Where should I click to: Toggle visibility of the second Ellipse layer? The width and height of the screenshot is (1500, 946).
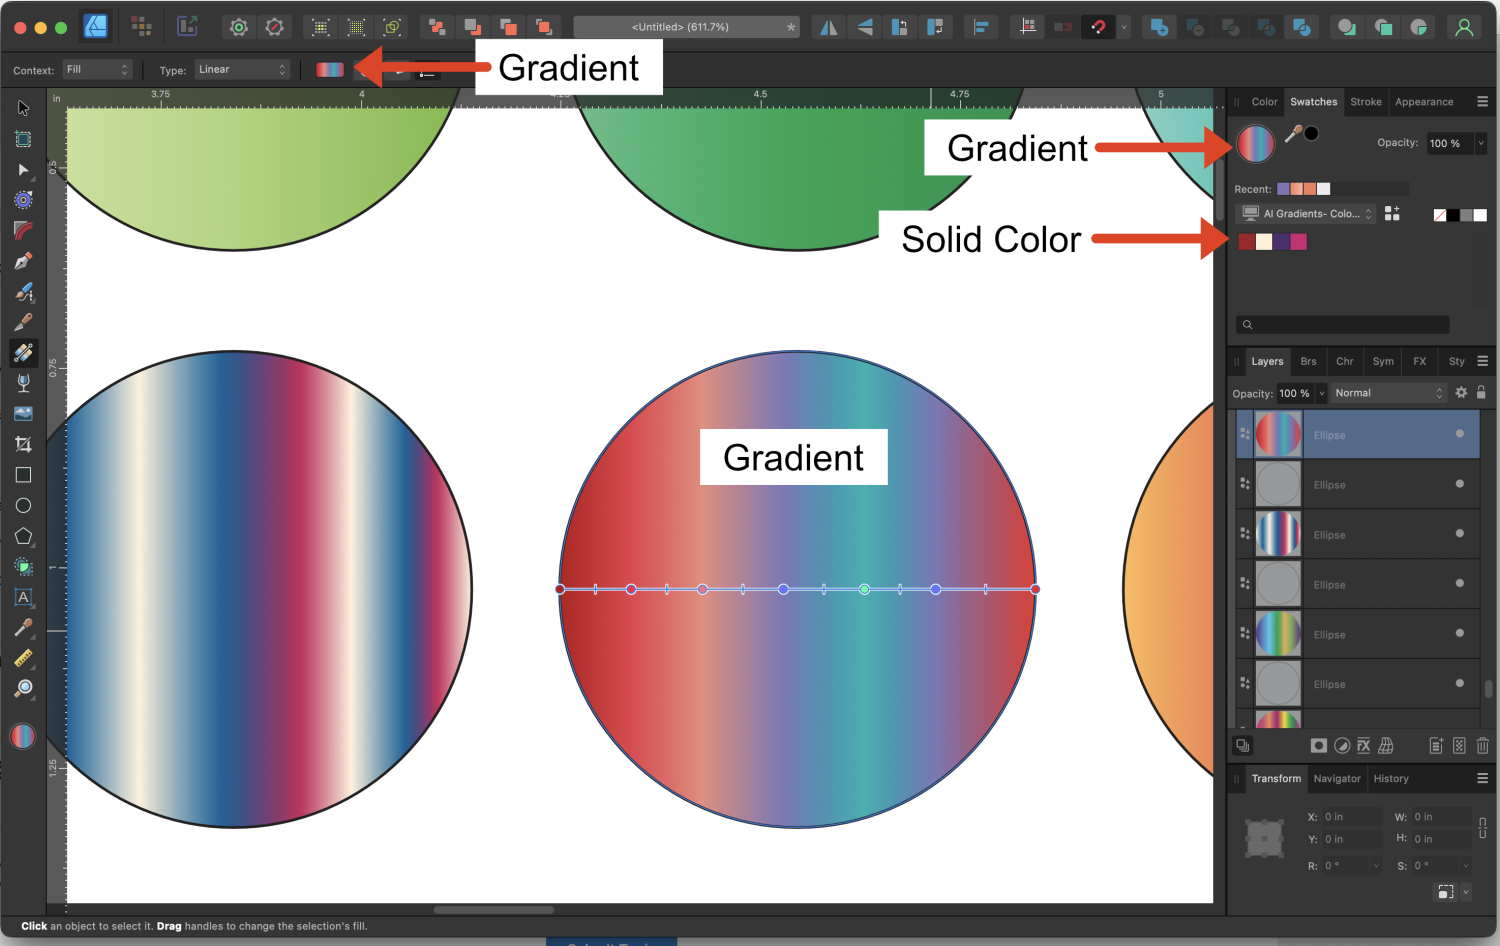(1459, 484)
